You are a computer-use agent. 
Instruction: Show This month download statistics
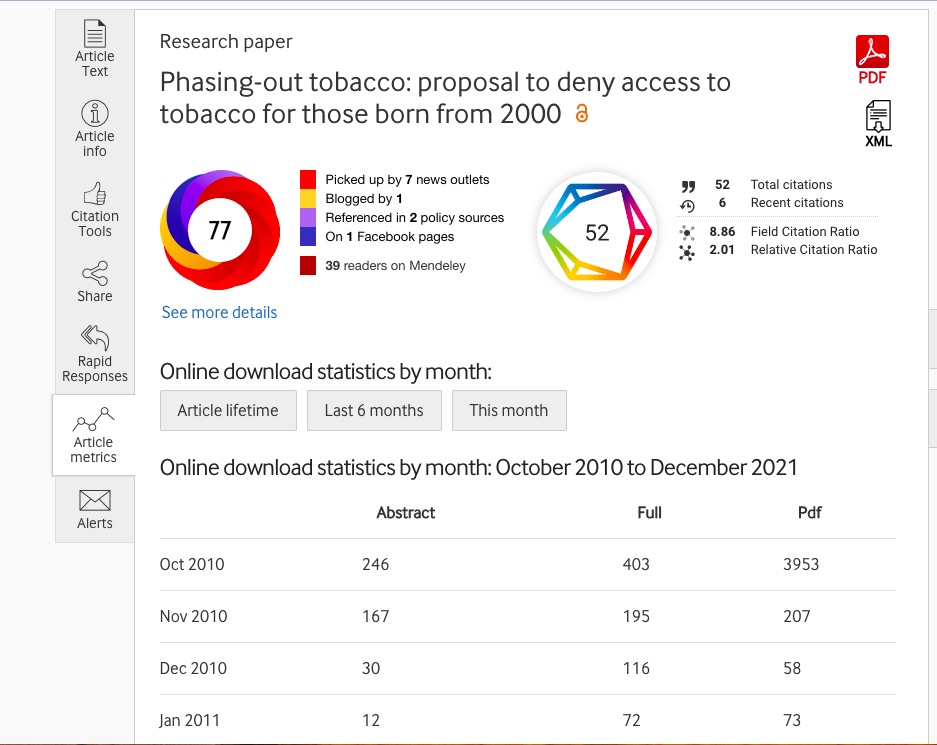tap(509, 410)
